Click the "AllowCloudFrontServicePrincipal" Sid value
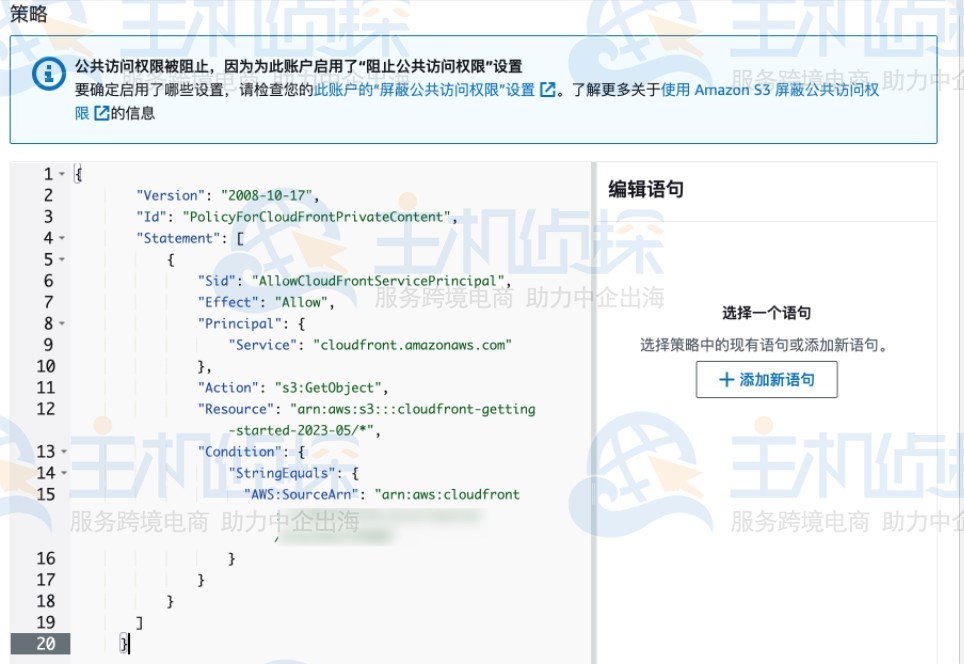 [377, 281]
